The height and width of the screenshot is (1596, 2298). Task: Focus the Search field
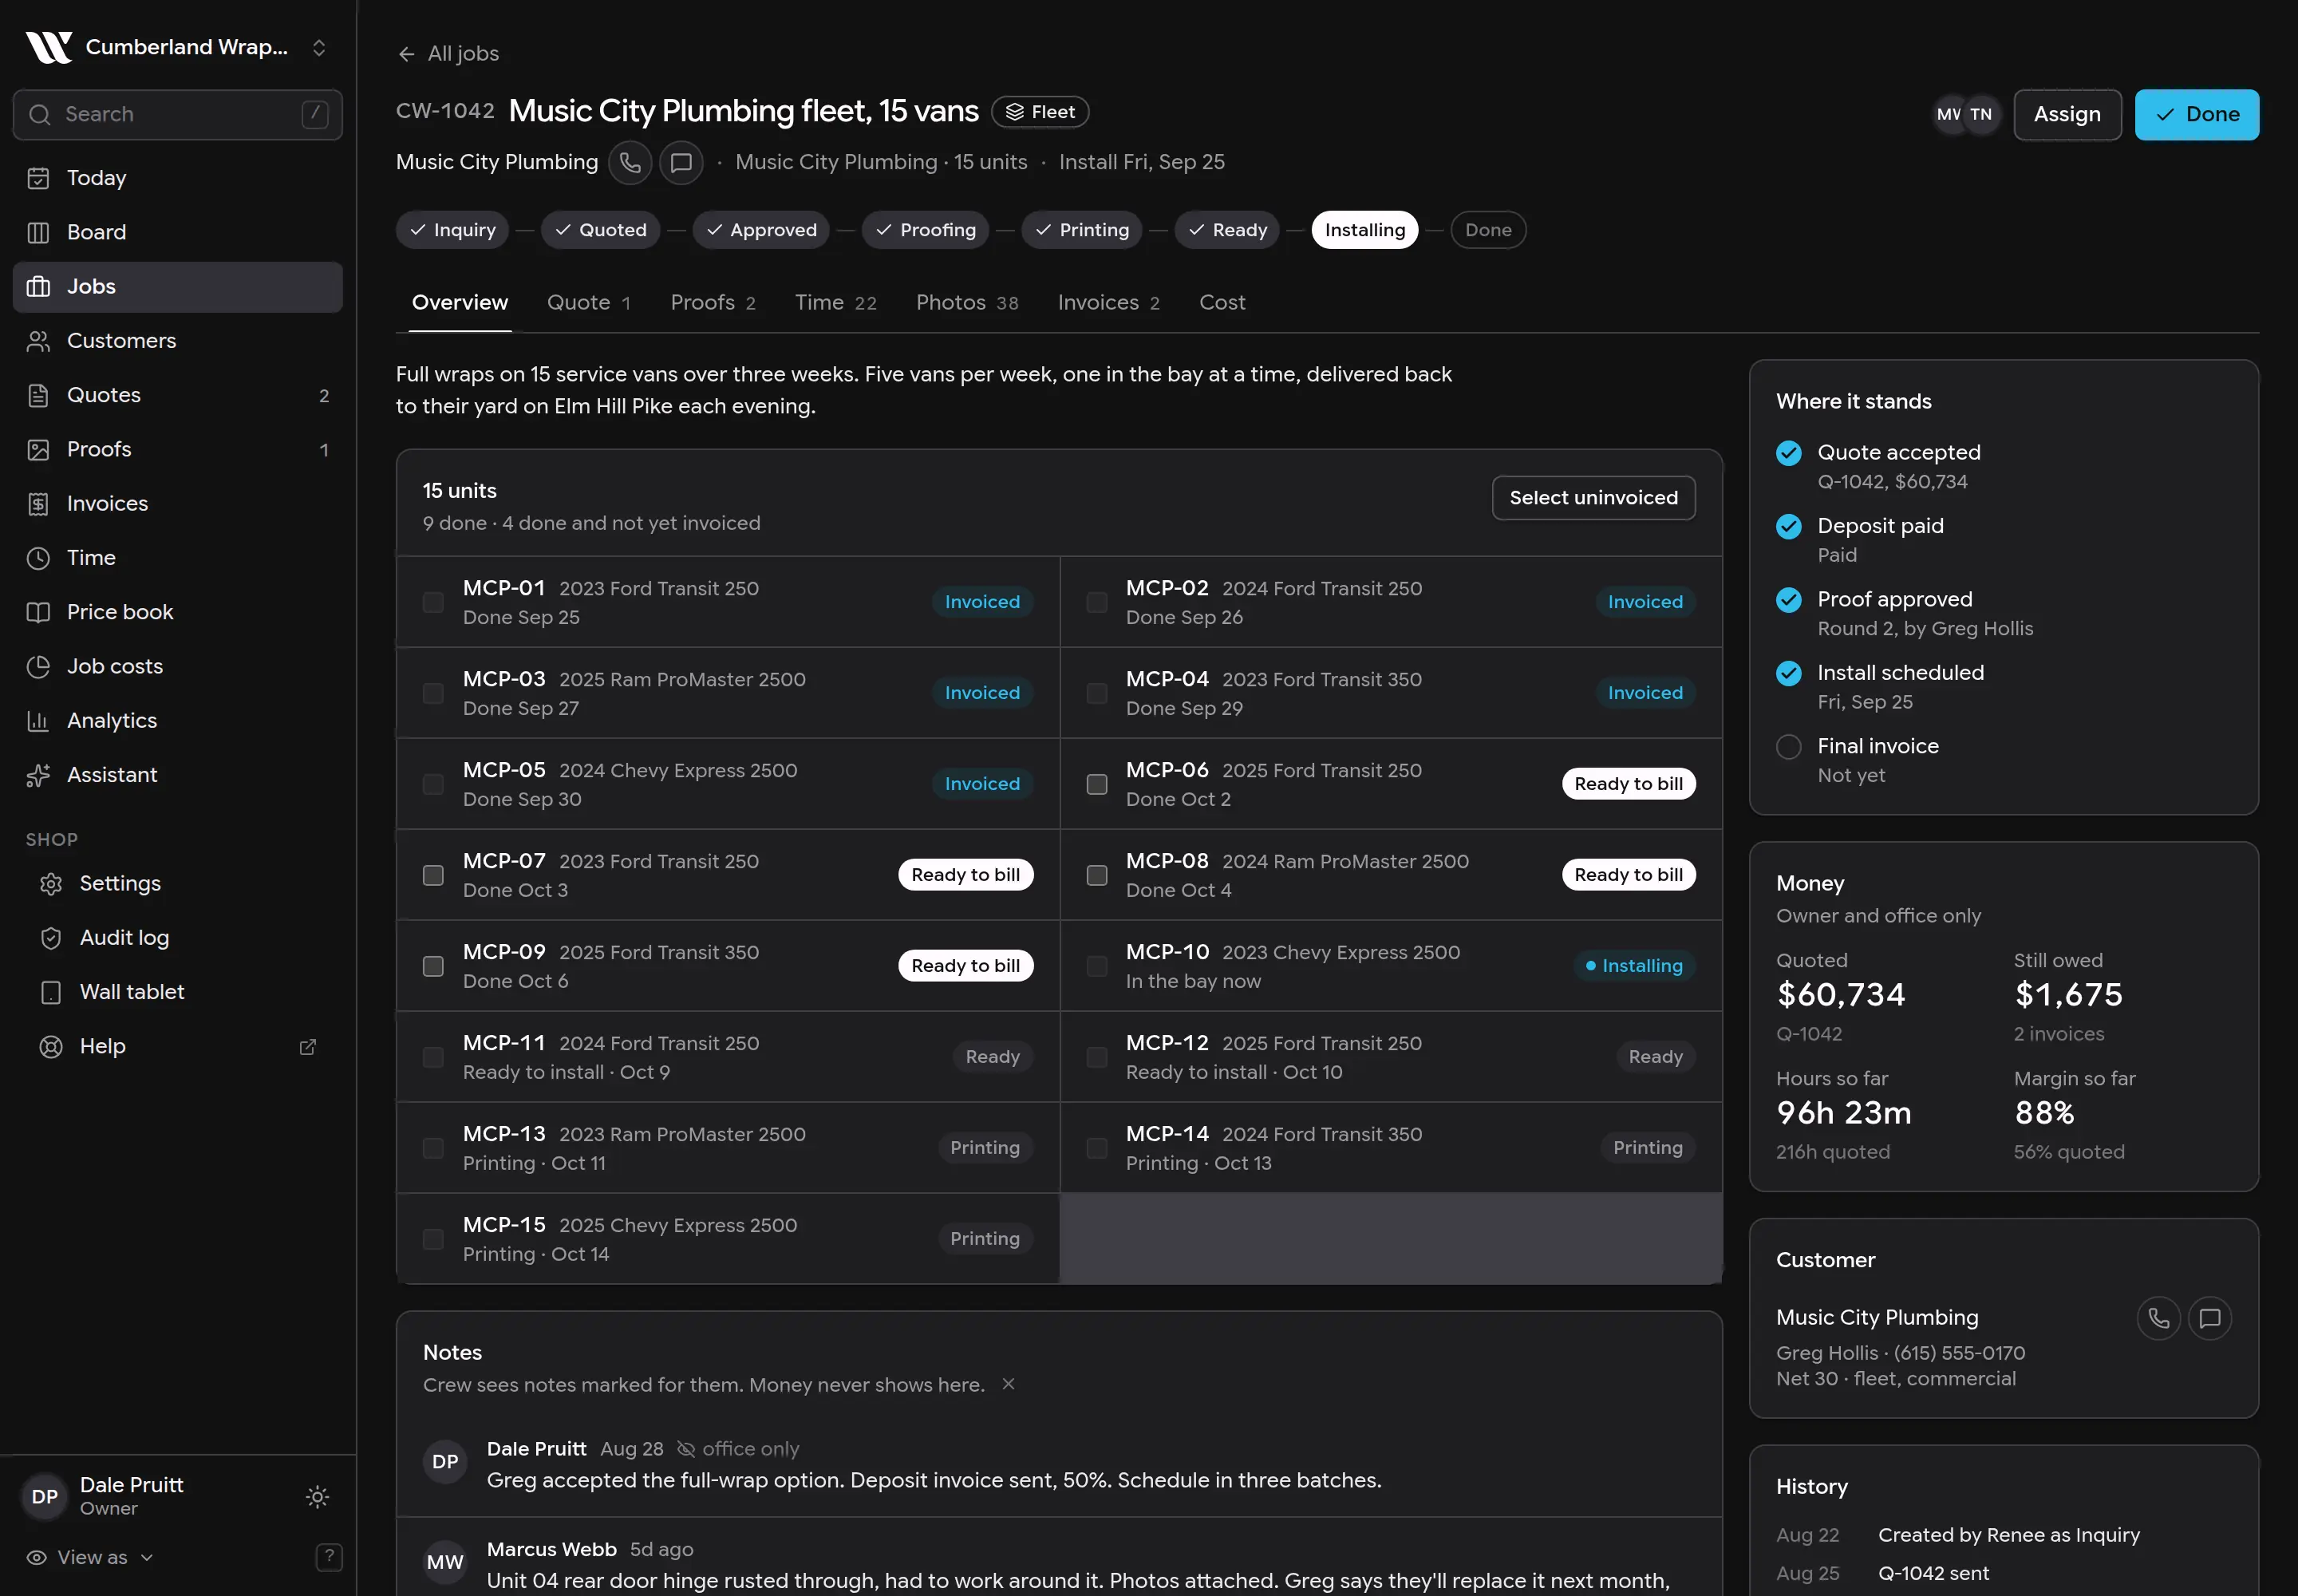(x=177, y=114)
